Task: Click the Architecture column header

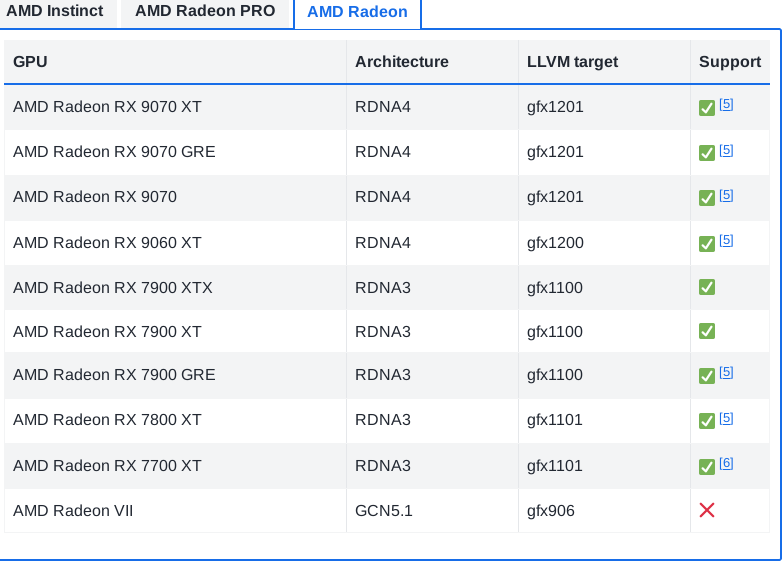Action: [432, 62]
